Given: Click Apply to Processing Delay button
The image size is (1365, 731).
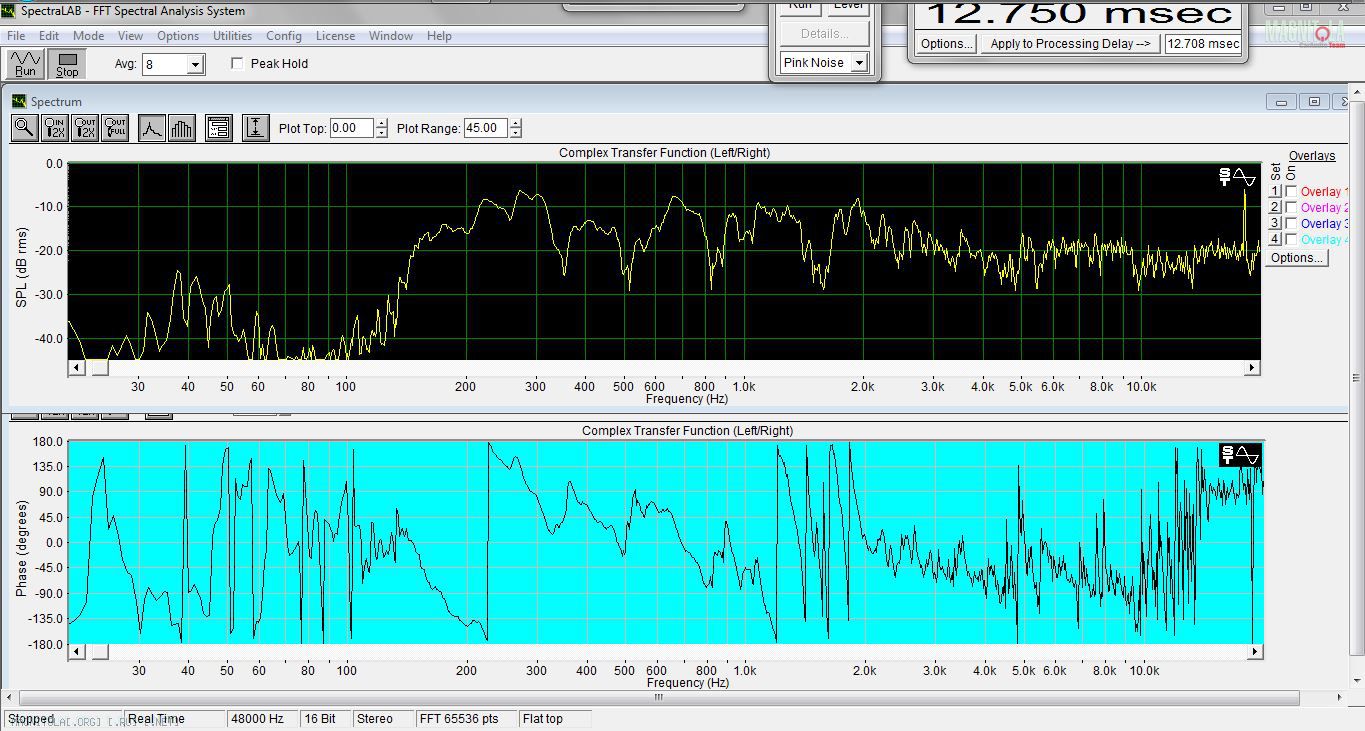Looking at the screenshot, I should click(x=1070, y=44).
